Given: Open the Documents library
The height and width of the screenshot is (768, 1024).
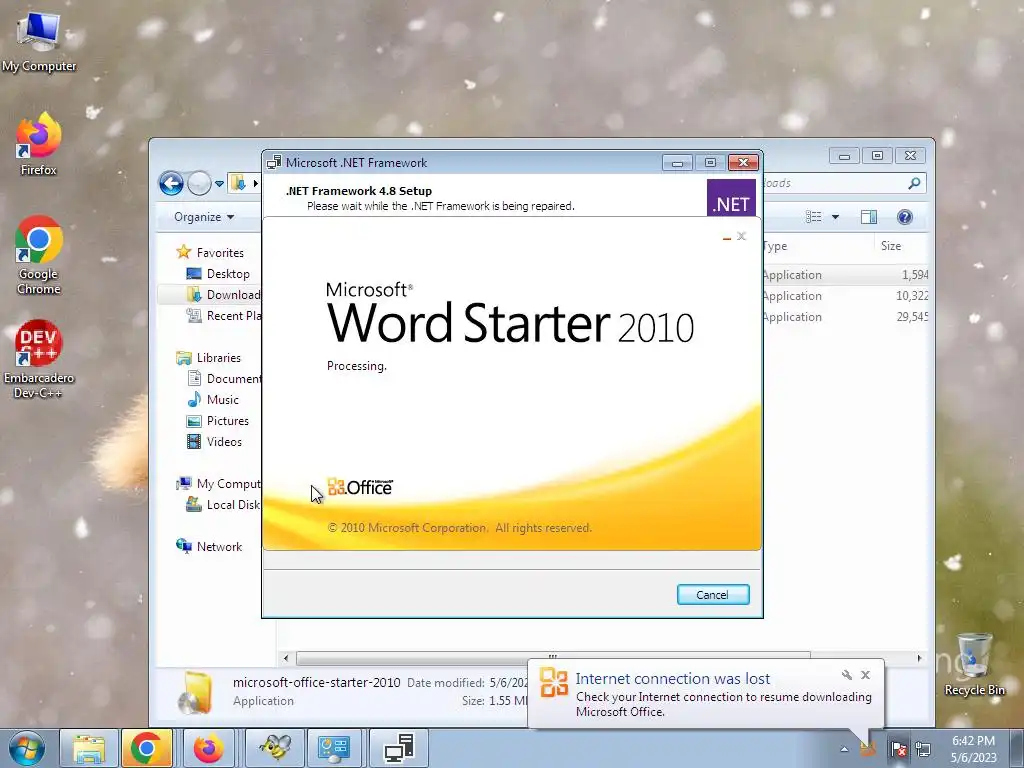Looking at the screenshot, I should (223, 379).
